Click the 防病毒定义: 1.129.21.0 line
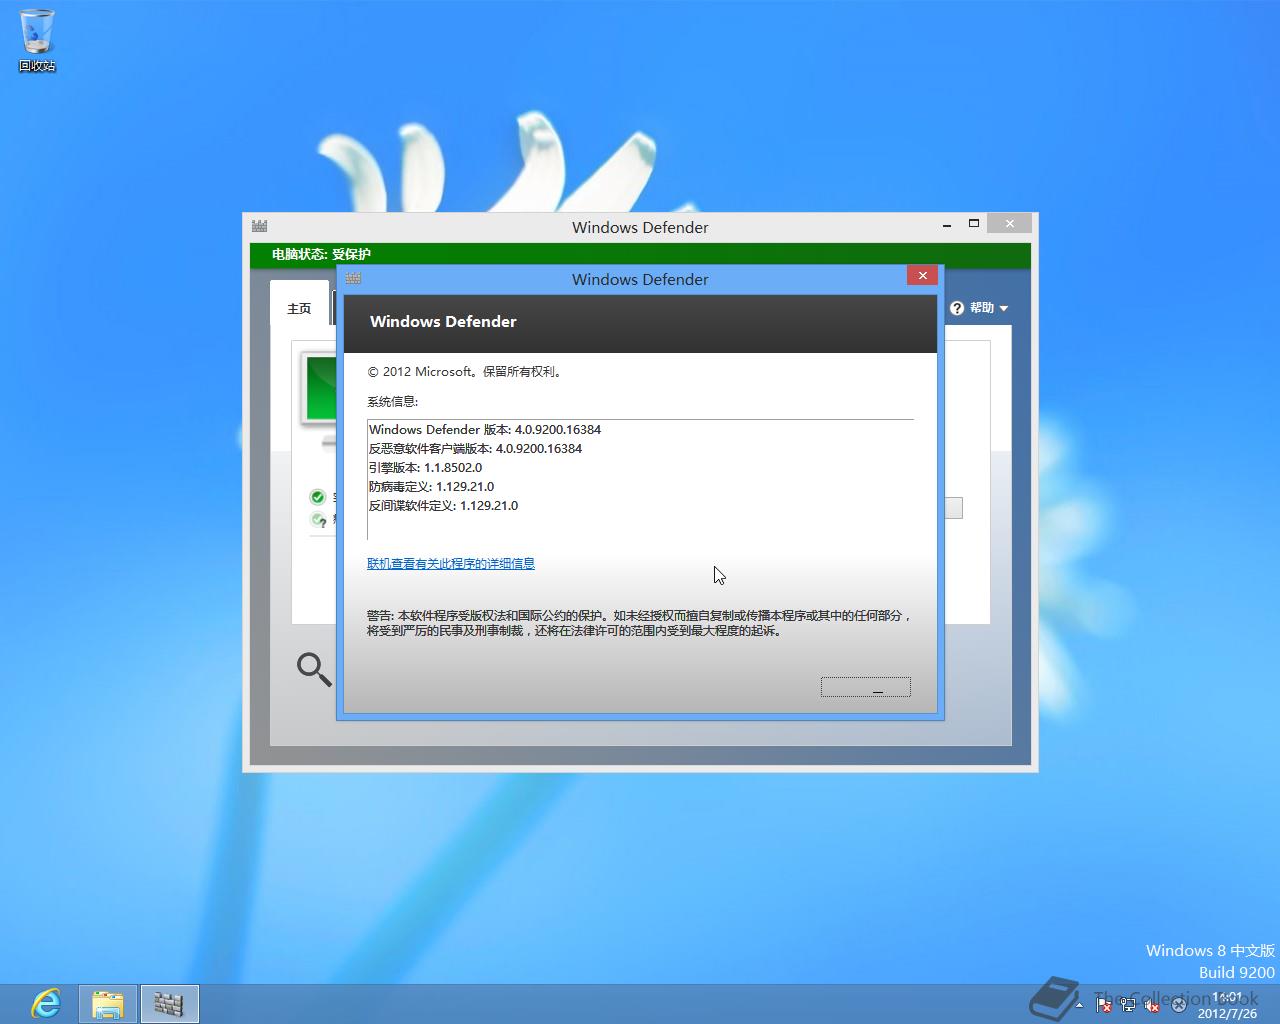The width and height of the screenshot is (1280, 1024). pyautogui.click(x=431, y=486)
